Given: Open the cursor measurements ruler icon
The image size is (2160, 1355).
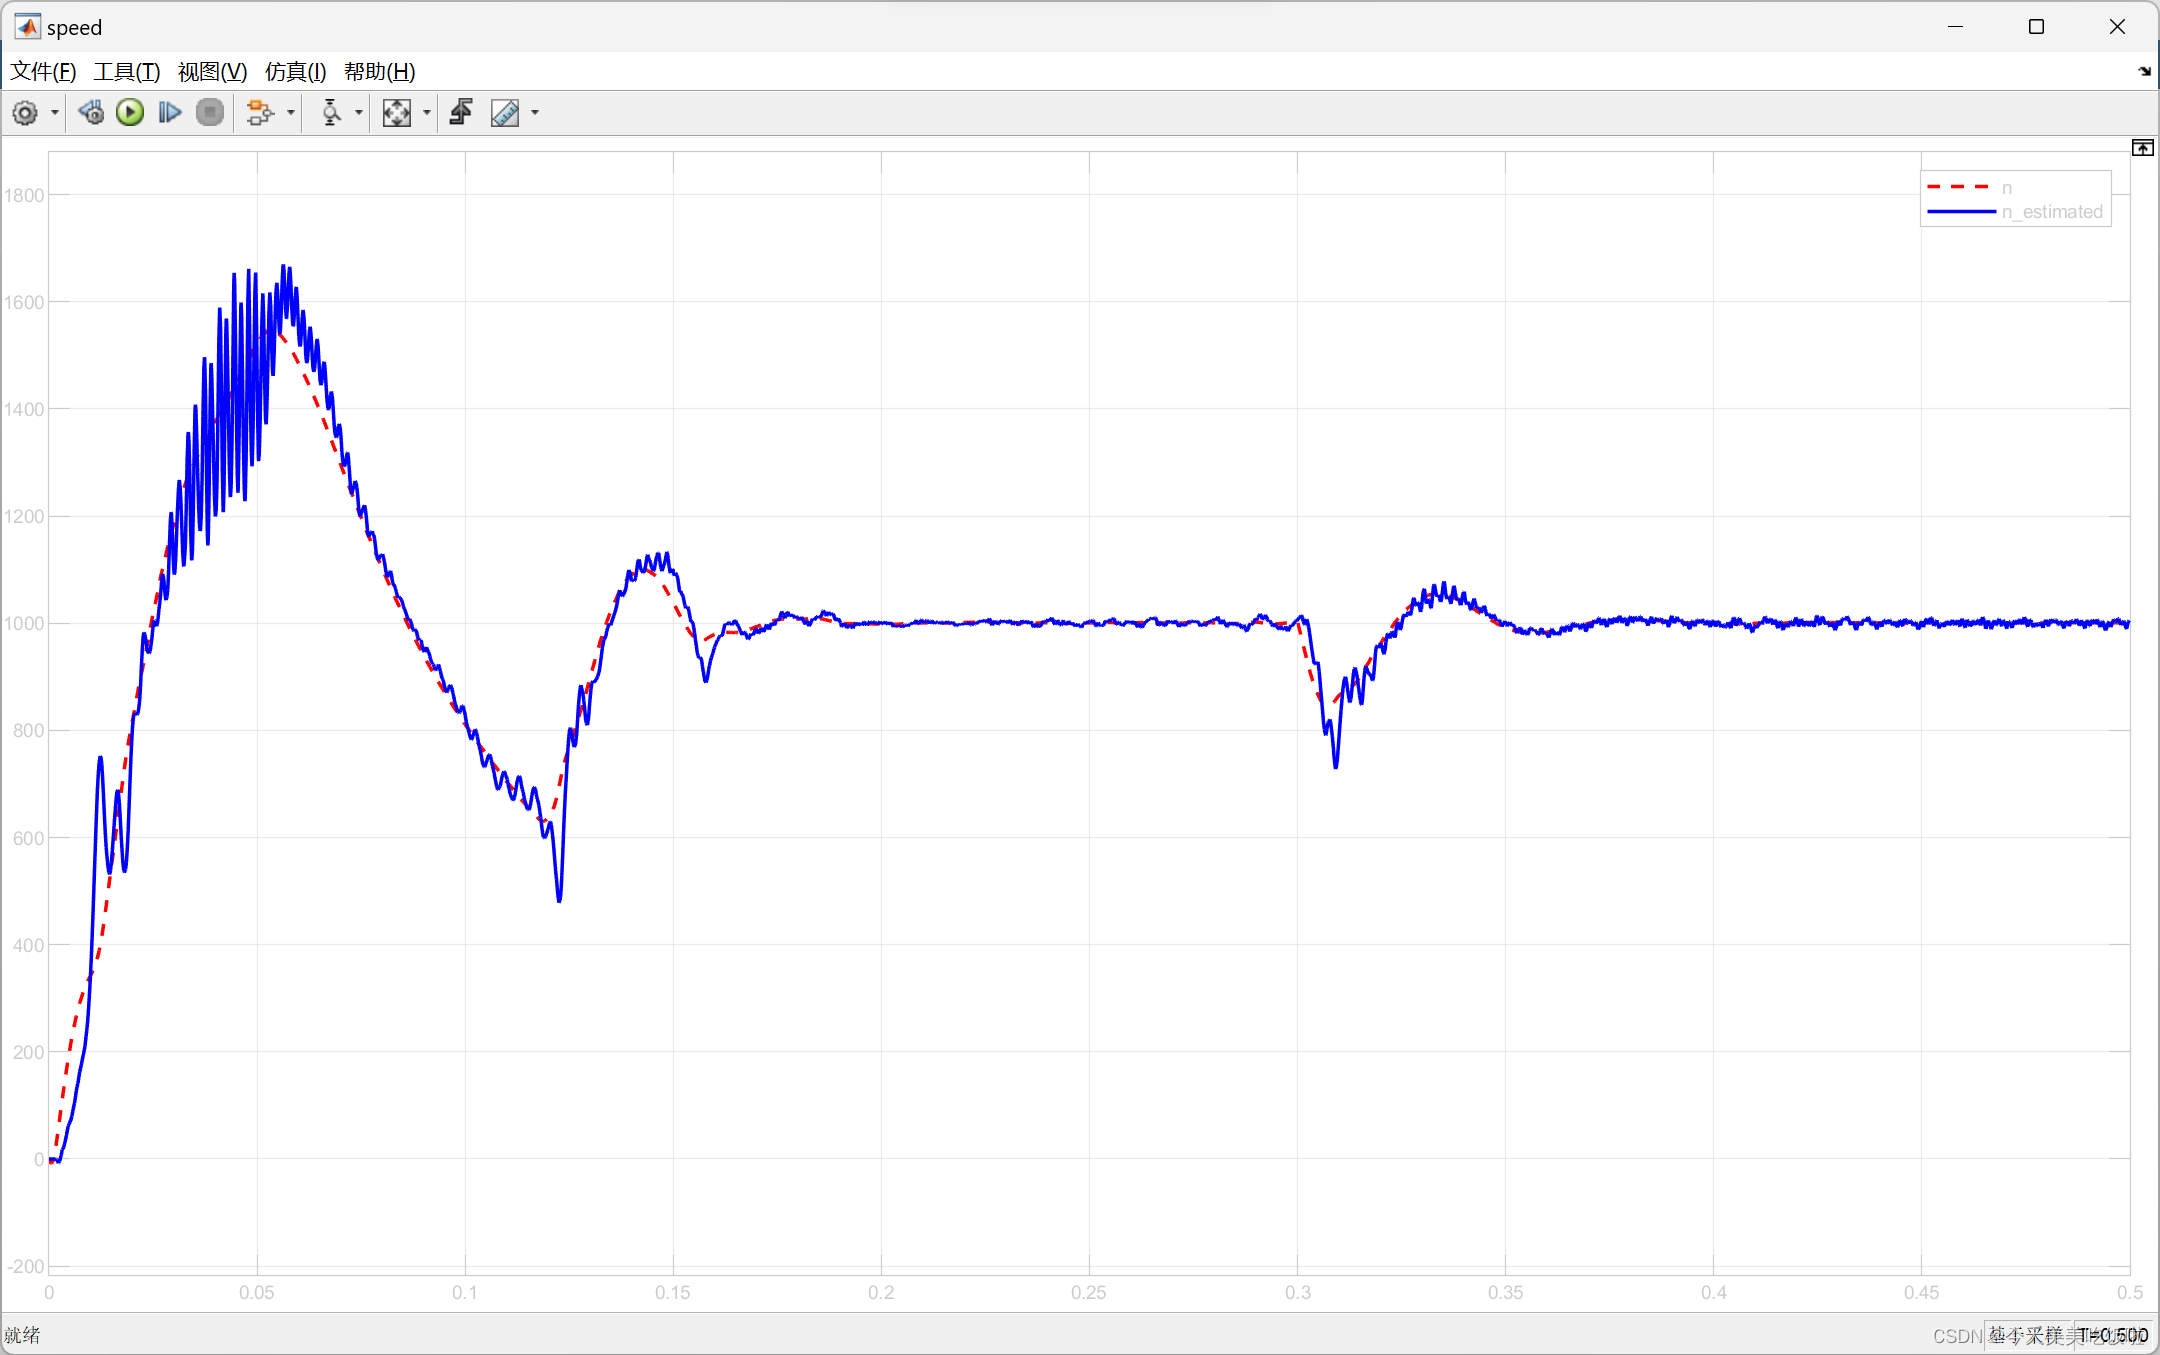Looking at the screenshot, I should coord(505,113).
